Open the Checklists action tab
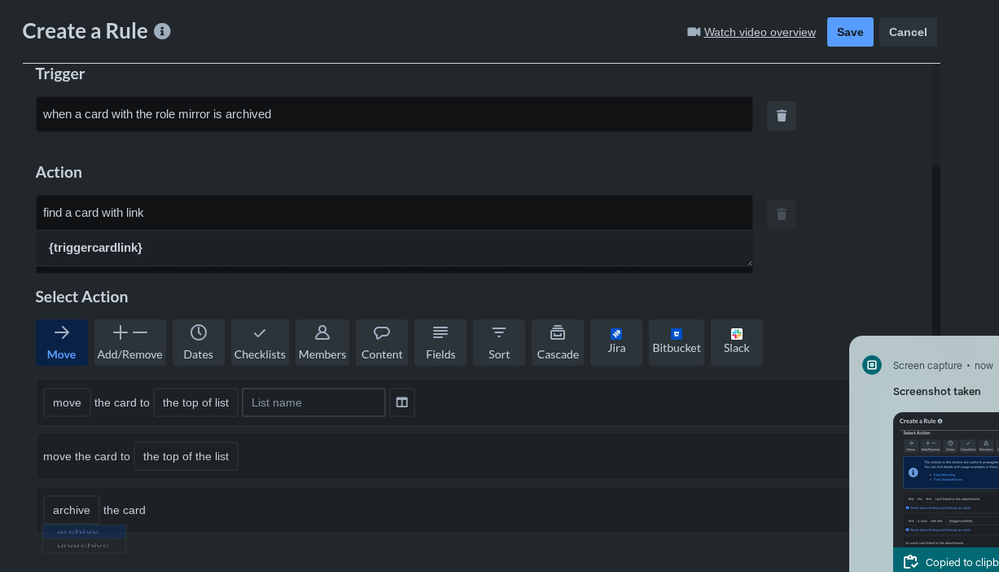 click(259, 343)
